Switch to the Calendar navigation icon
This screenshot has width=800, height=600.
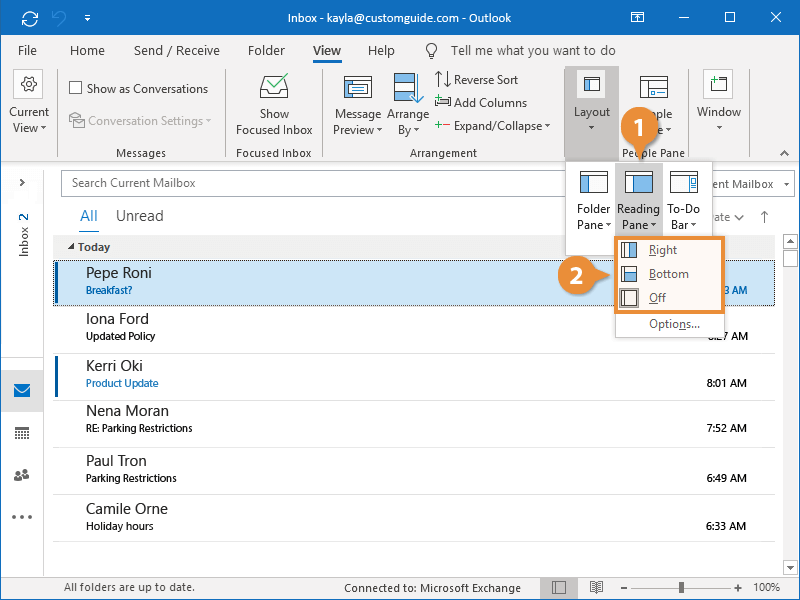22,433
